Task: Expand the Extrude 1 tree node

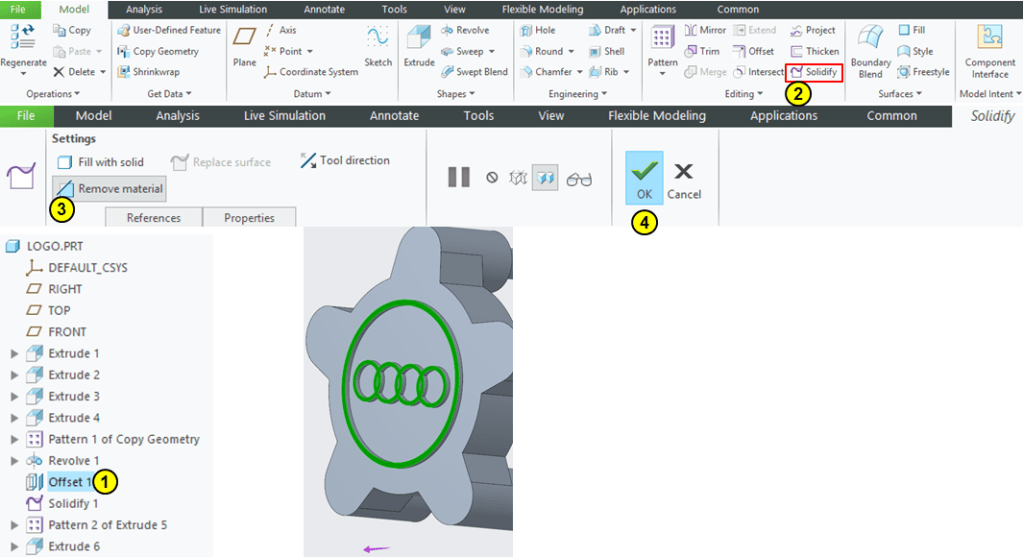Action: 14,354
